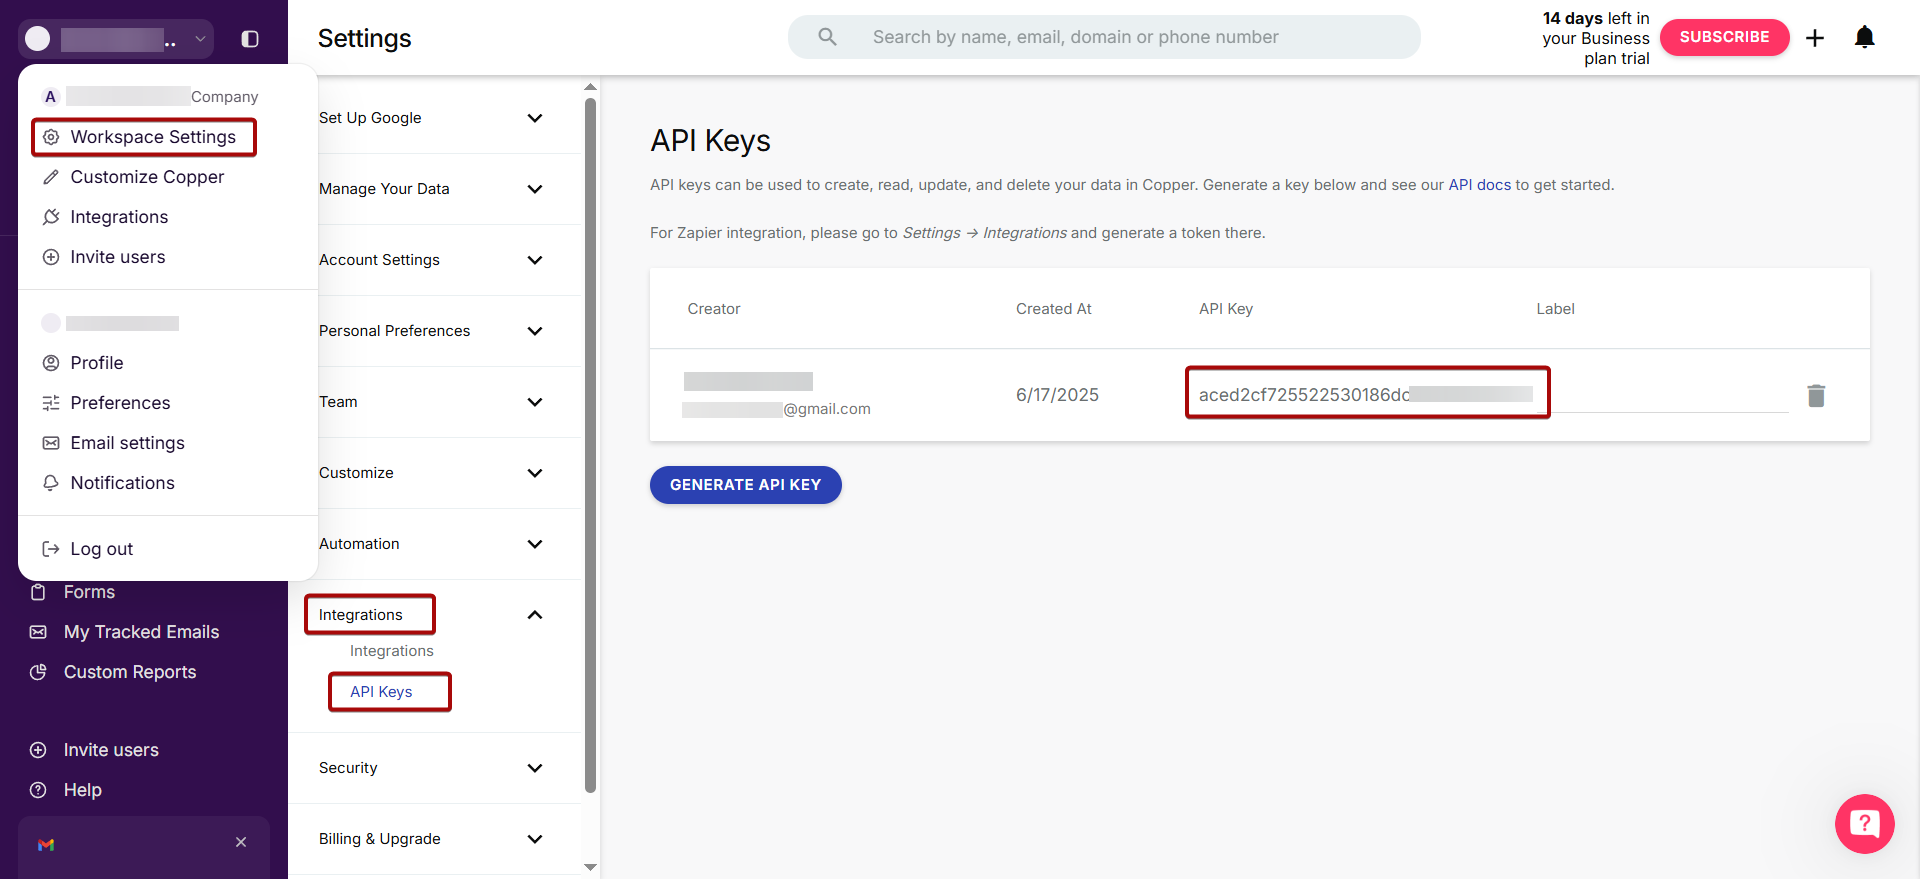Click the GENERATE API KEY button
This screenshot has height=879, width=1920.
[x=745, y=485]
